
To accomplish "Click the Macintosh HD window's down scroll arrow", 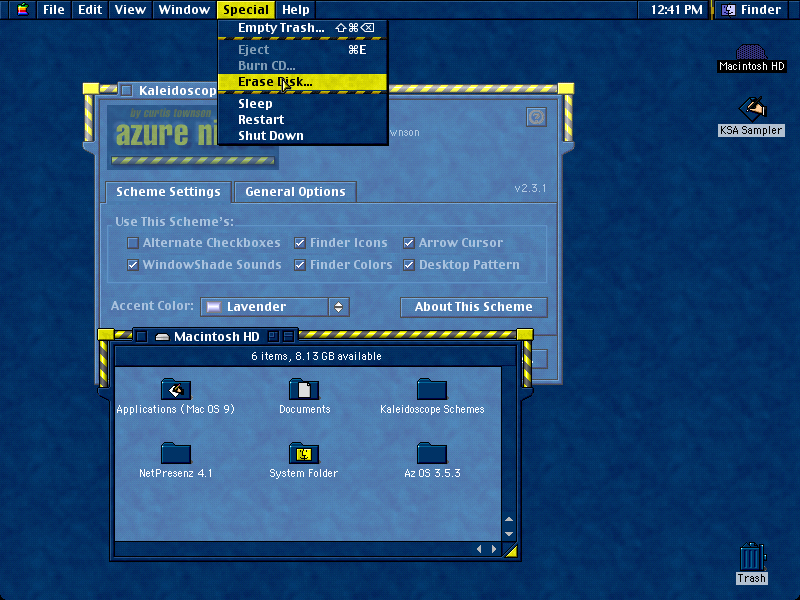I will tap(509, 534).
